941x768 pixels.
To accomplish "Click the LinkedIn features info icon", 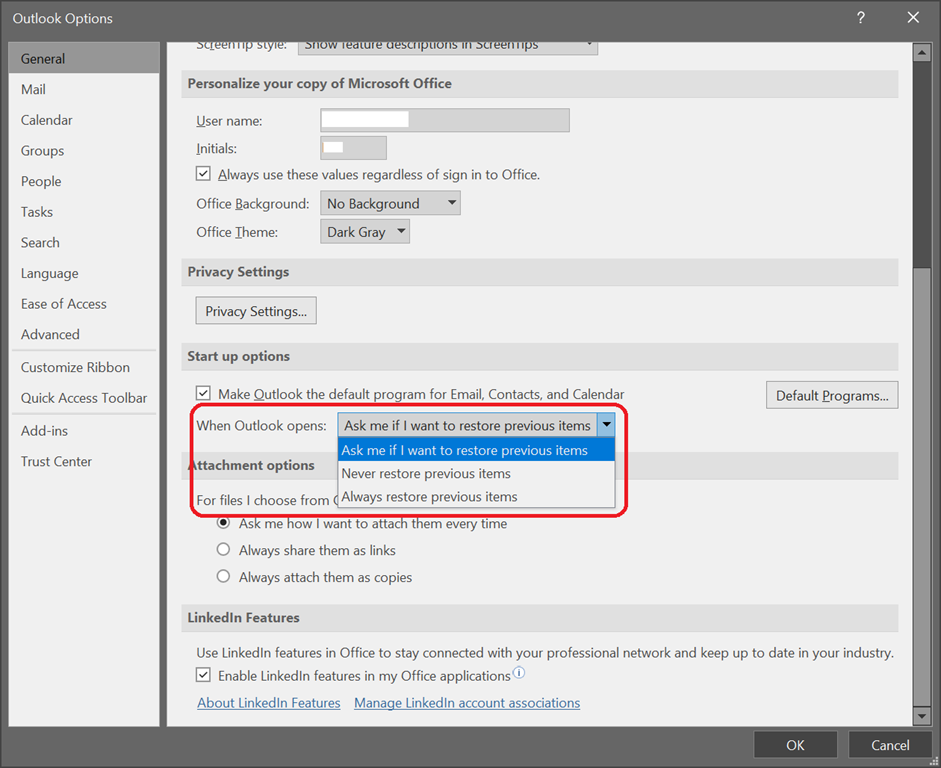I will [x=519, y=674].
